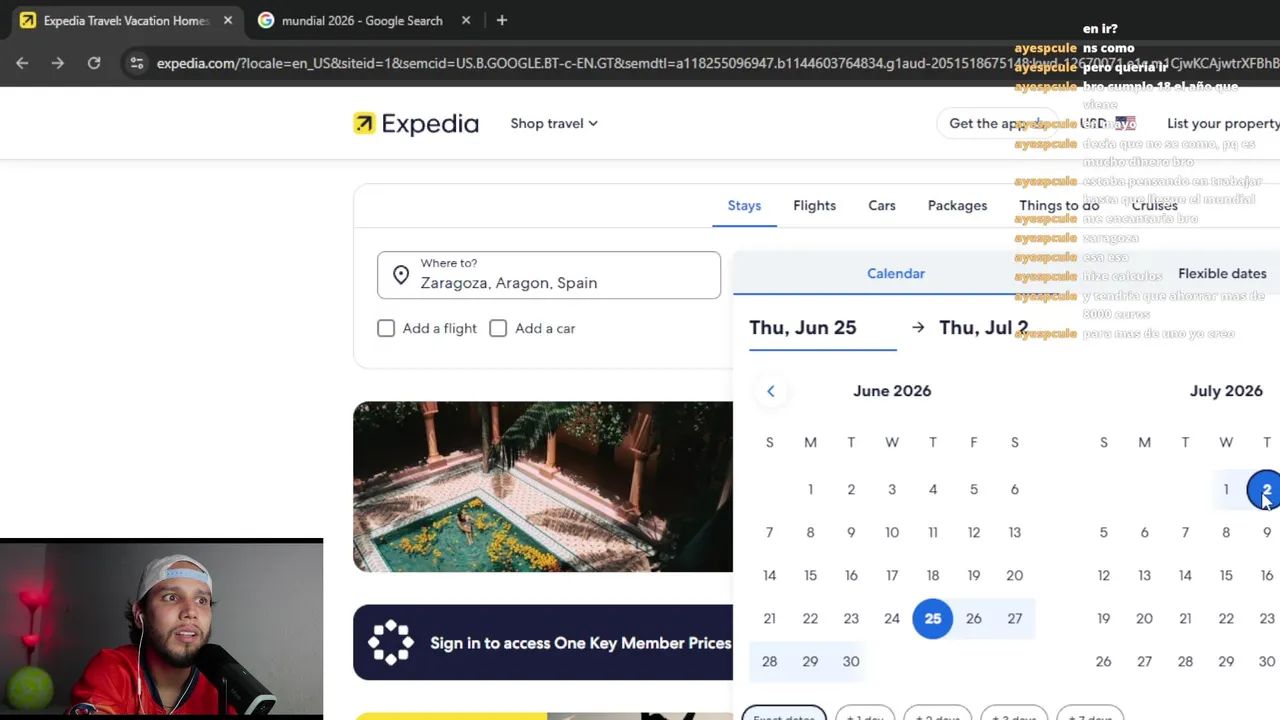Close the mundial 2026 Google Search tab

(466, 20)
